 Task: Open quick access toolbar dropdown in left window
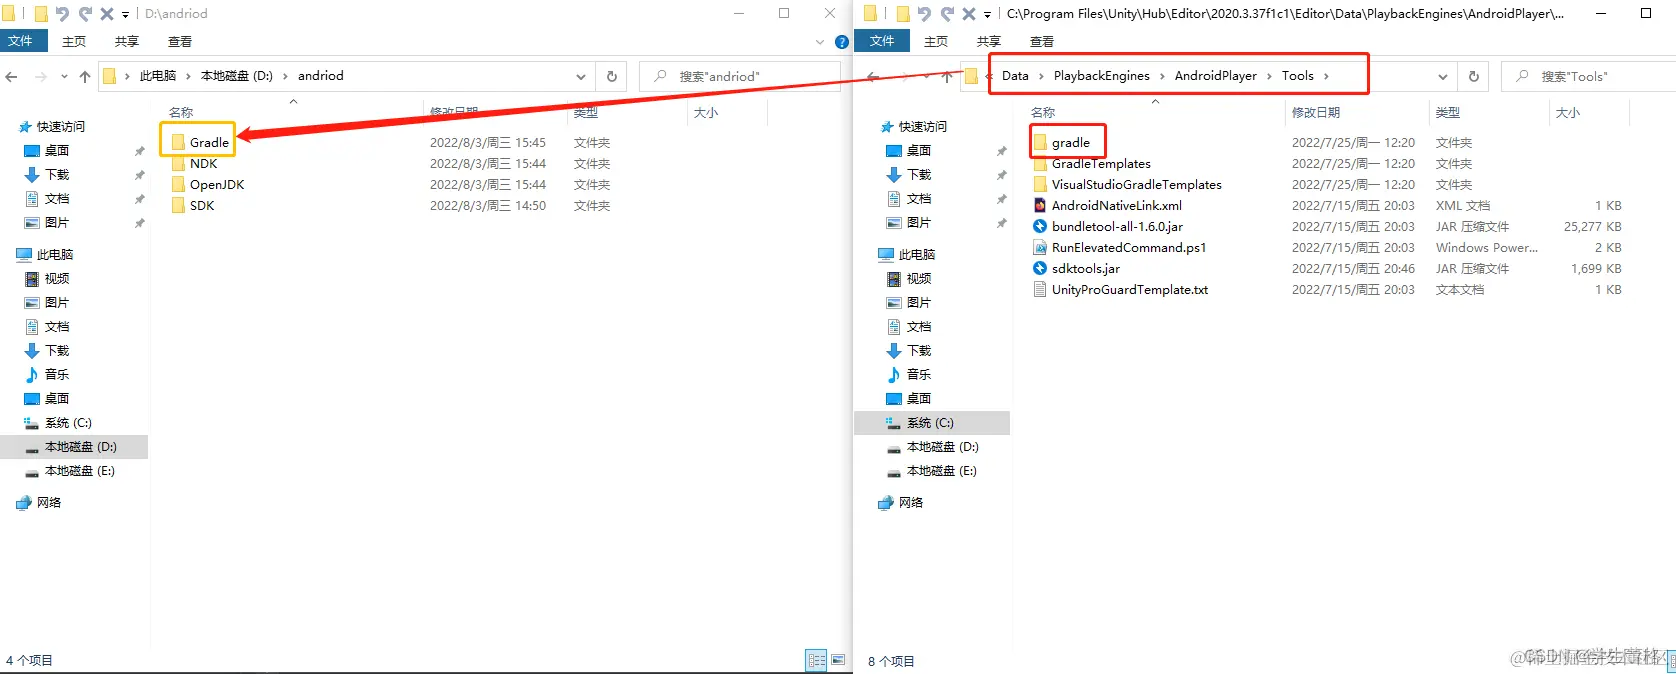(x=125, y=14)
